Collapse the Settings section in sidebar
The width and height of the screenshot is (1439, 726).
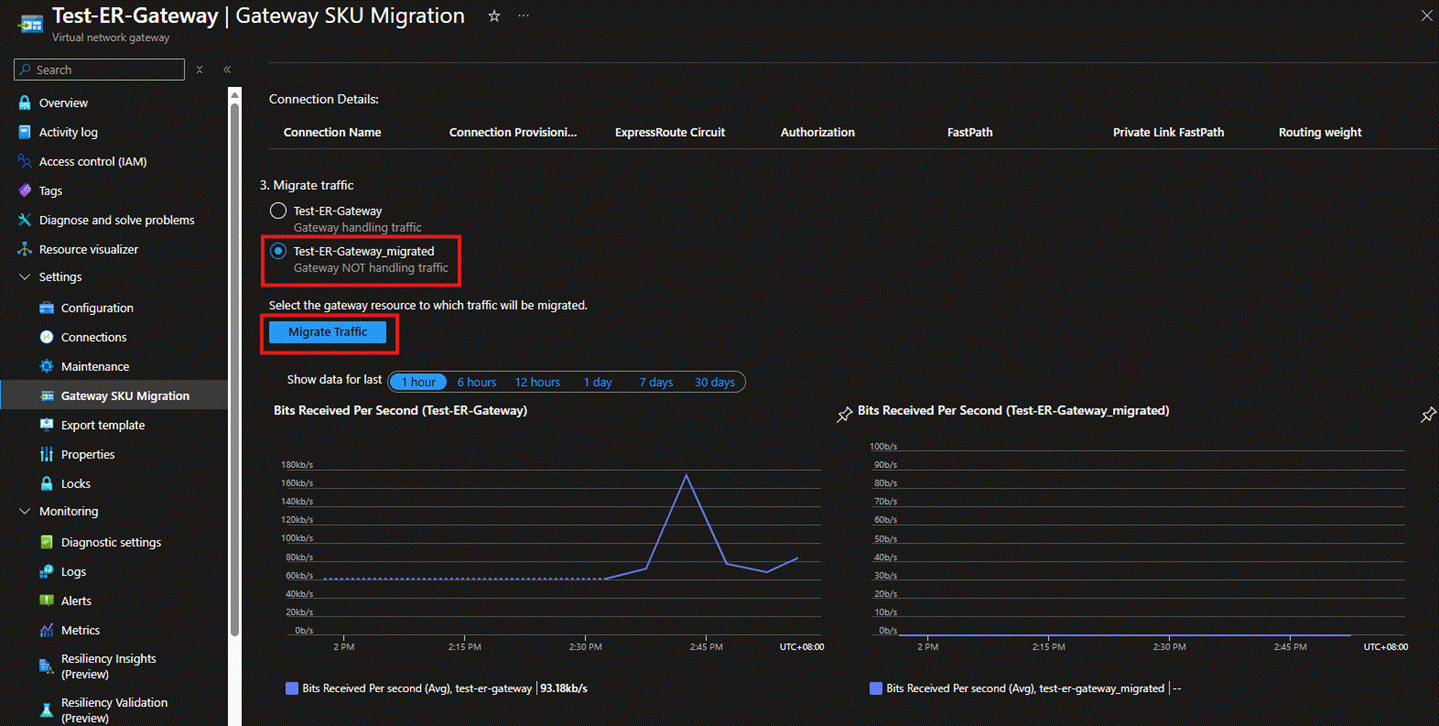(x=25, y=277)
